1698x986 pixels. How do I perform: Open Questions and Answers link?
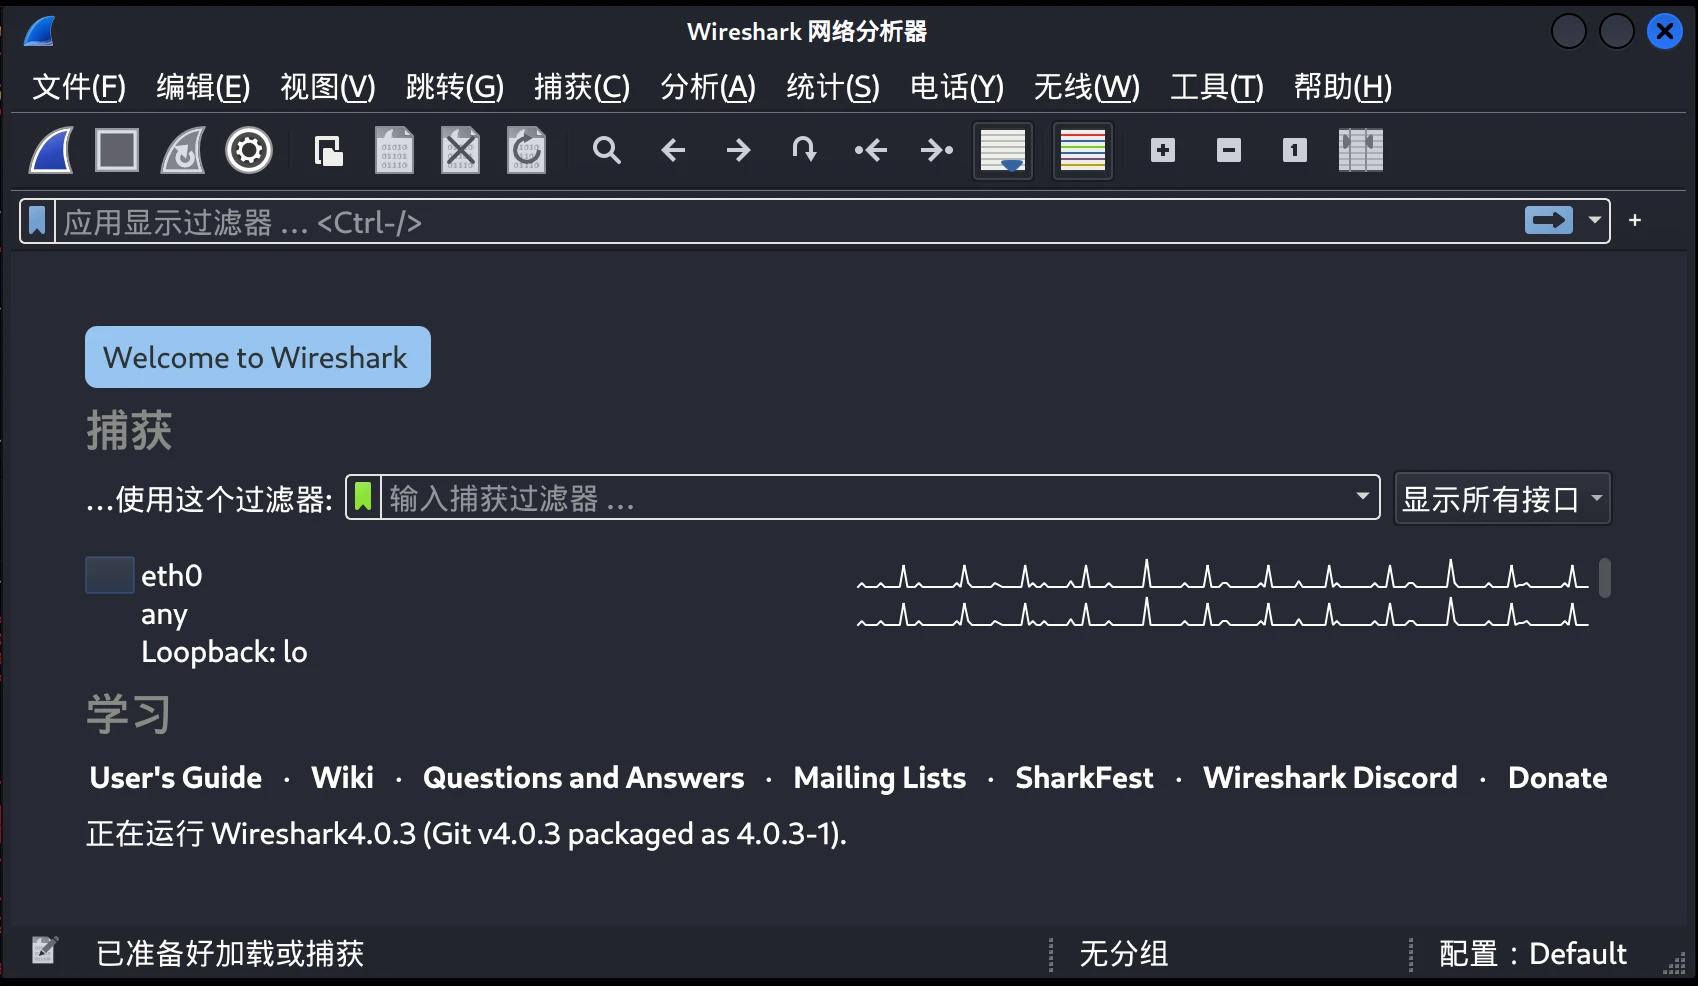[x=584, y=778]
